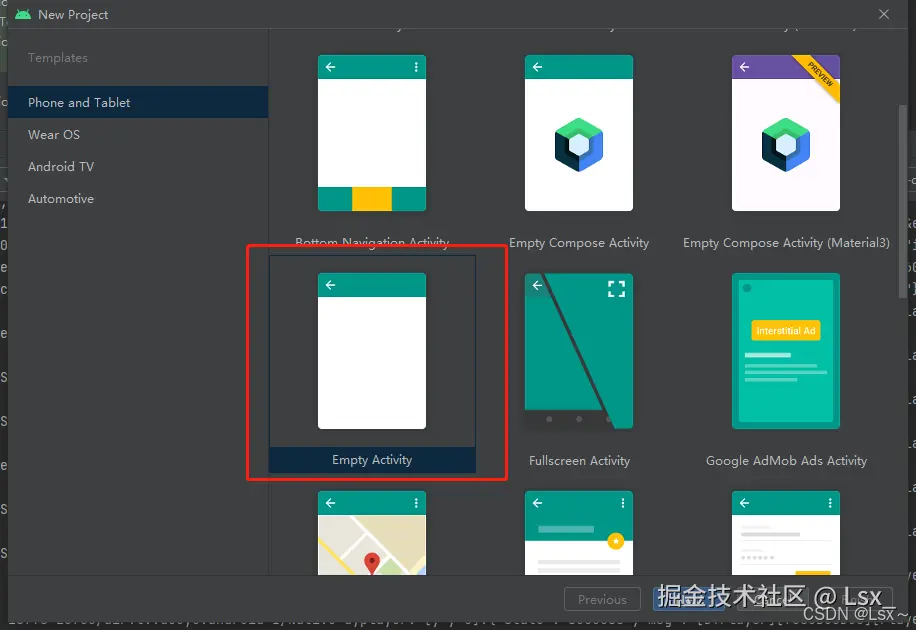Screen dimensions: 916x630
Task: Click the Google AdMob Ads Activity label
Action: pyautogui.click(x=786, y=461)
